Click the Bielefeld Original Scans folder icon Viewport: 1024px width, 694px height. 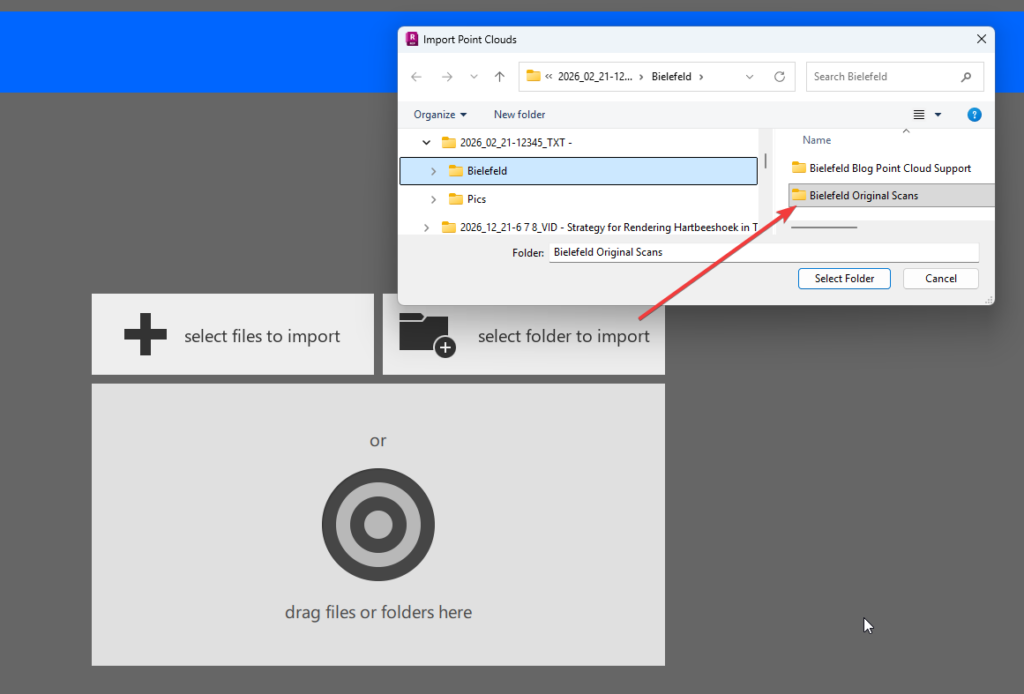click(798, 195)
